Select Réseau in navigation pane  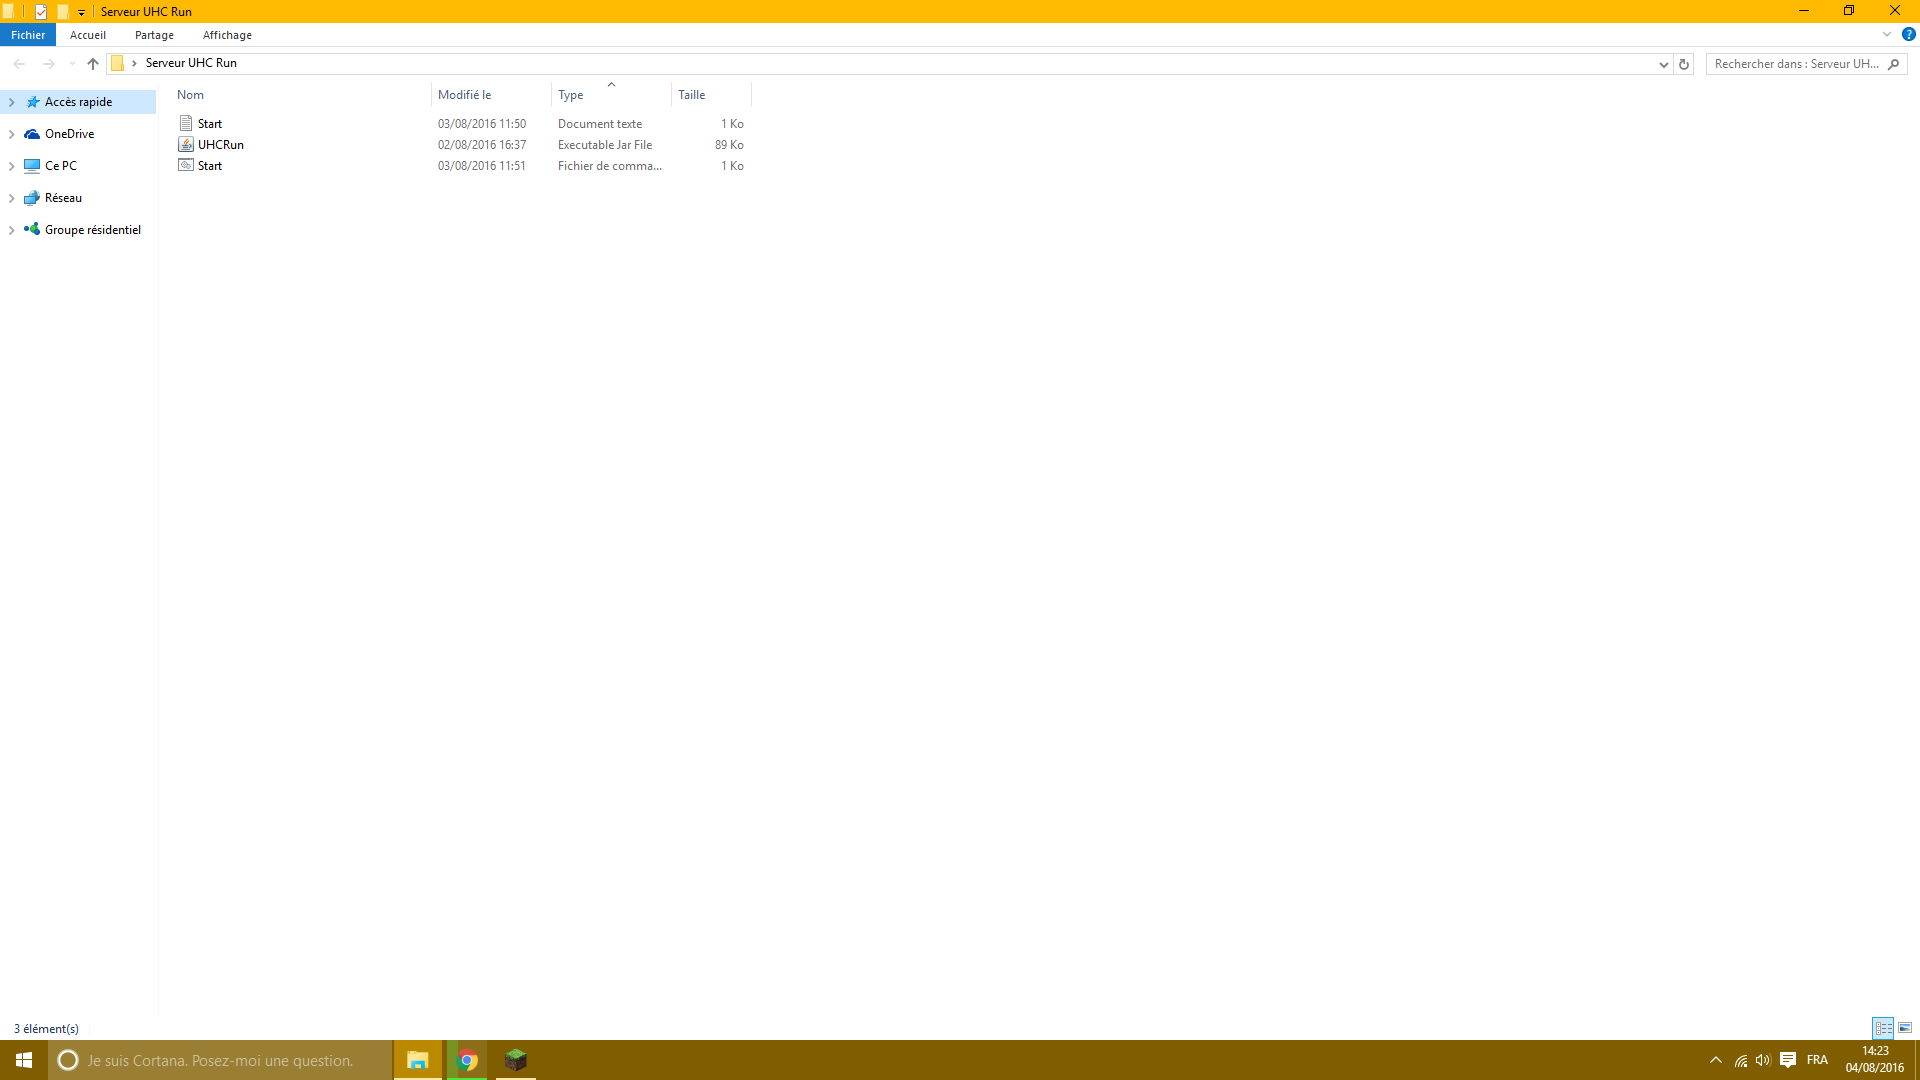(x=63, y=198)
